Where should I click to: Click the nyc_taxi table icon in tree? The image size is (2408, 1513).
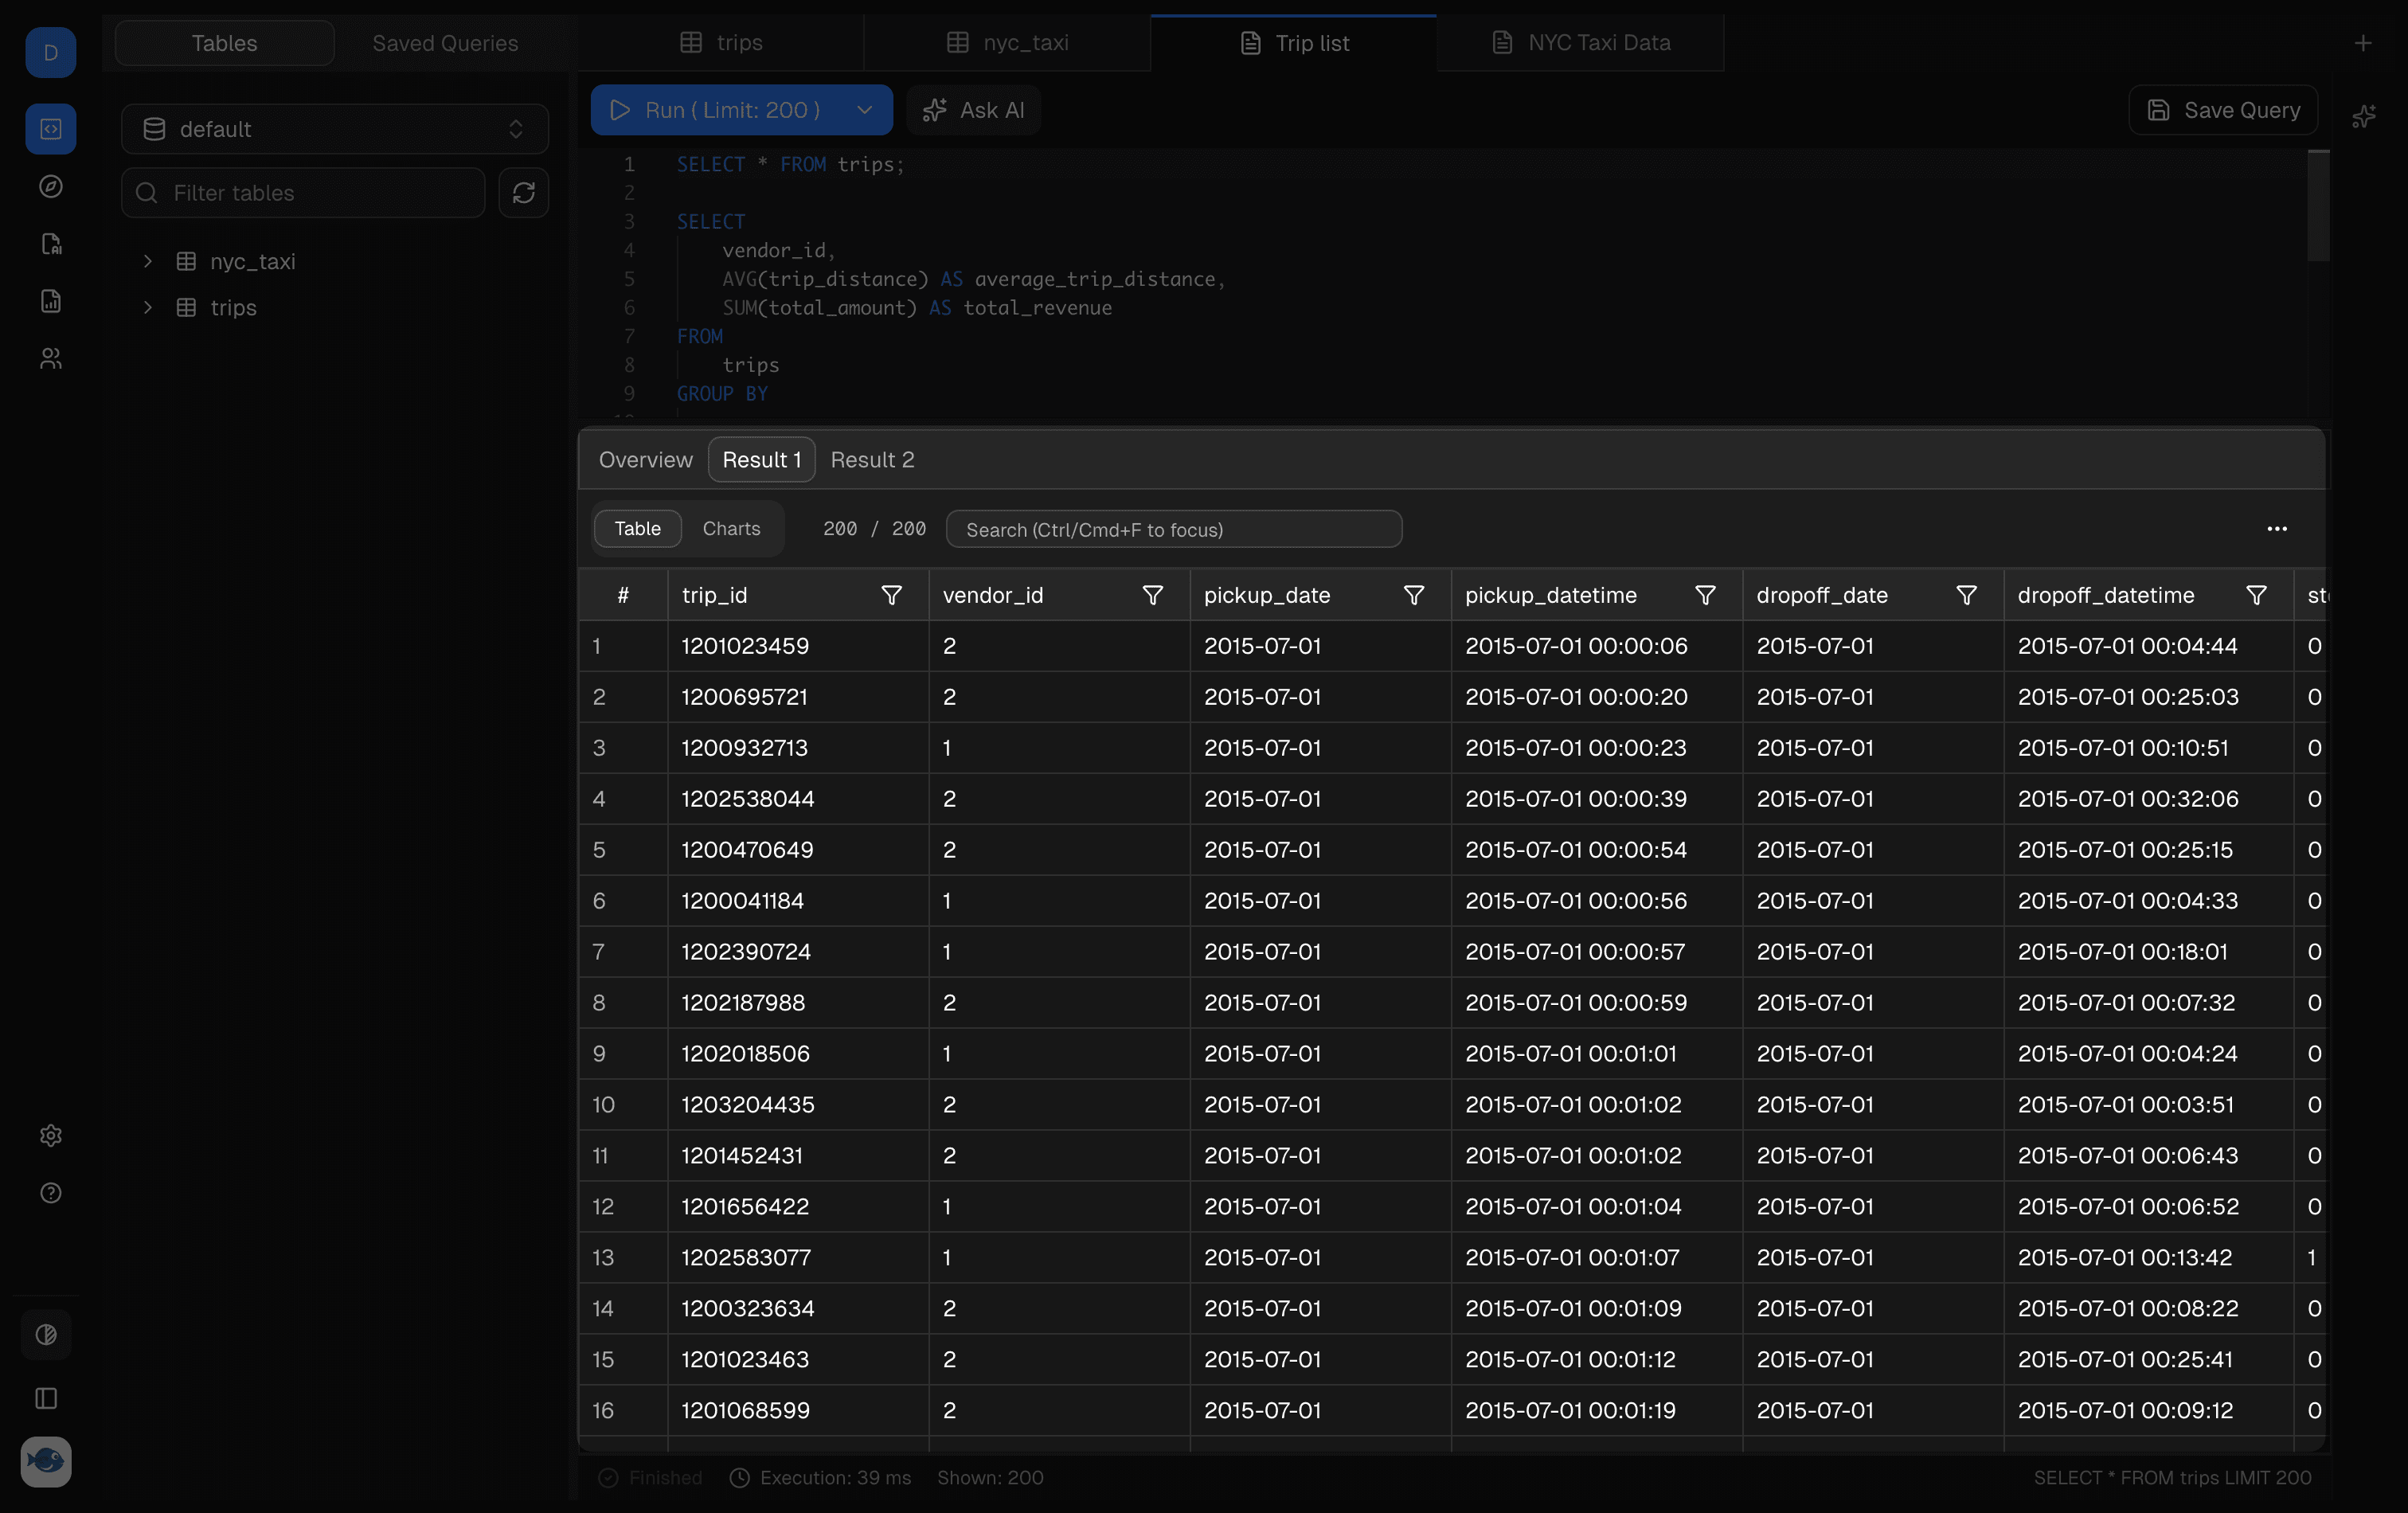[186, 262]
